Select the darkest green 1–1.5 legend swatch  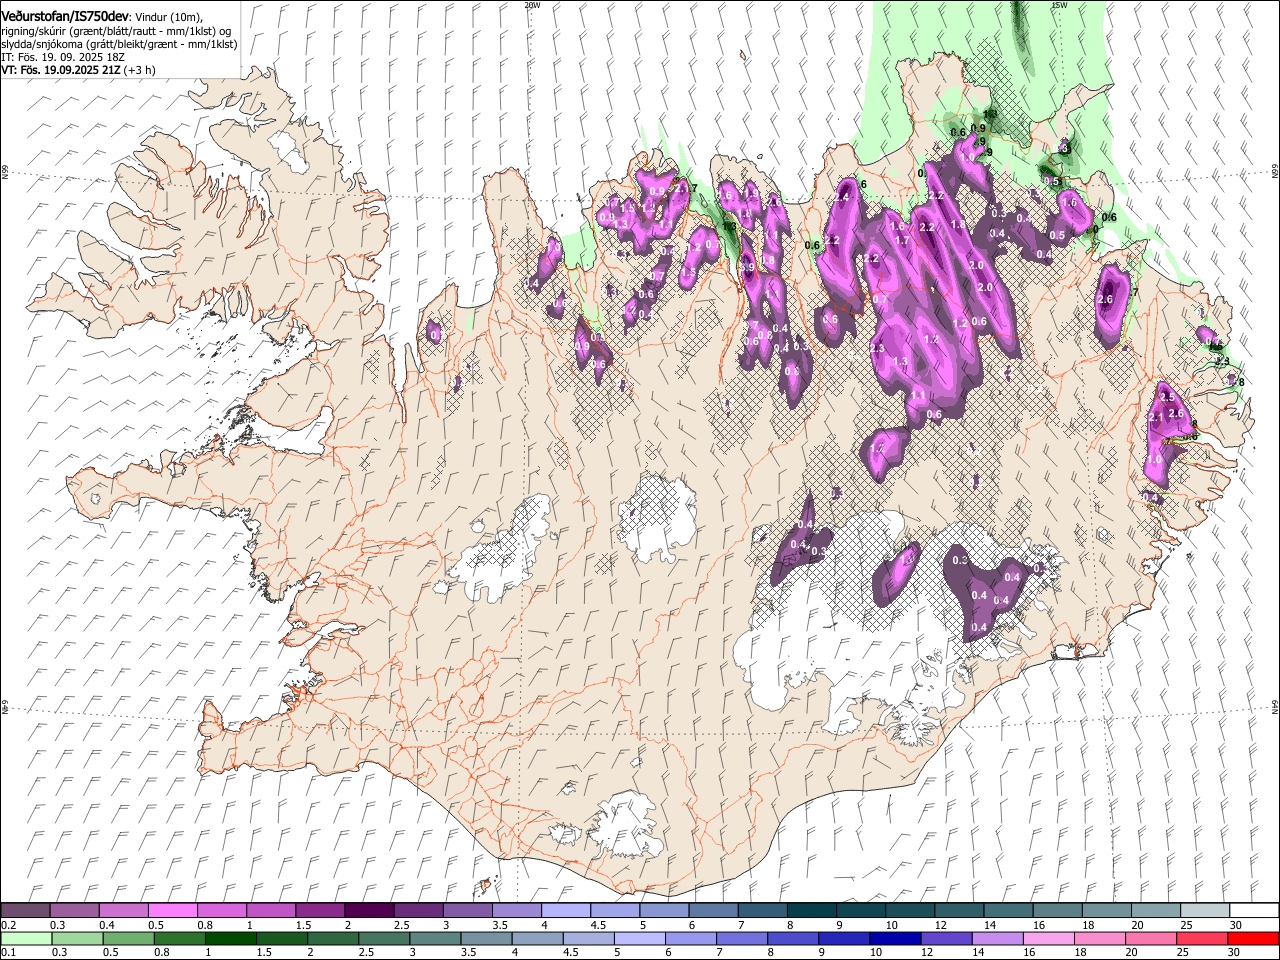(230, 939)
